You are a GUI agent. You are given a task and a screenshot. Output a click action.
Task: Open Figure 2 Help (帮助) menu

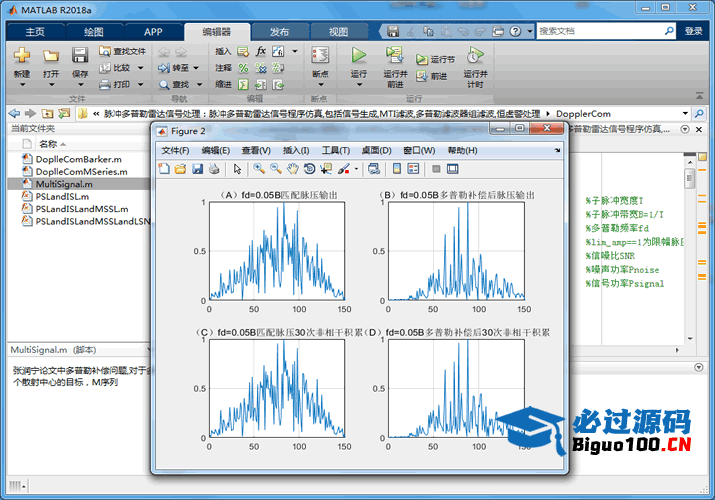(462, 150)
